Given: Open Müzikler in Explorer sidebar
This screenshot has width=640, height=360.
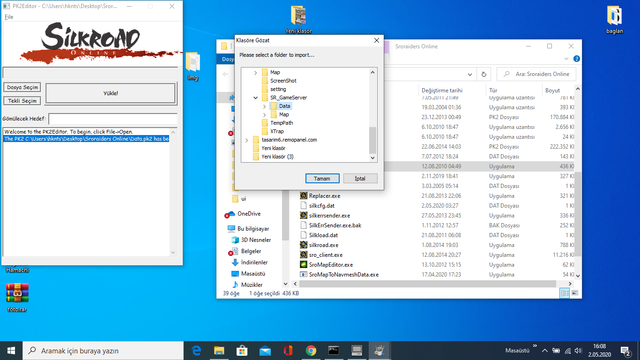Looking at the screenshot, I should point(251,284).
